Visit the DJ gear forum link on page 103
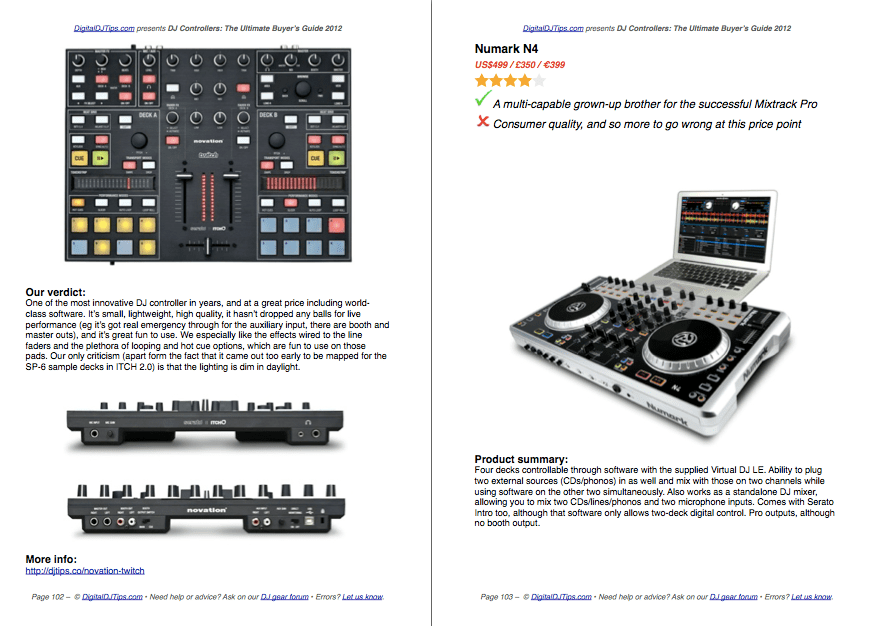This screenshot has width=871, height=626. tap(733, 597)
